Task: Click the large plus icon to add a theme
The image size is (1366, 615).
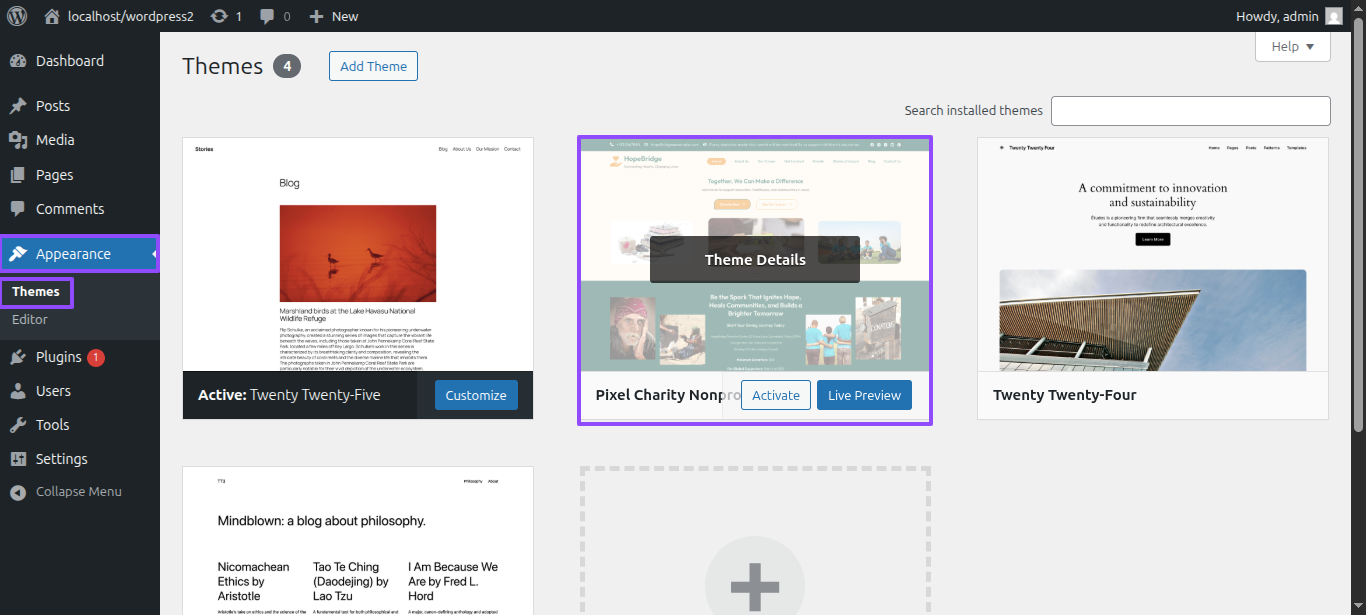Action: click(755, 585)
